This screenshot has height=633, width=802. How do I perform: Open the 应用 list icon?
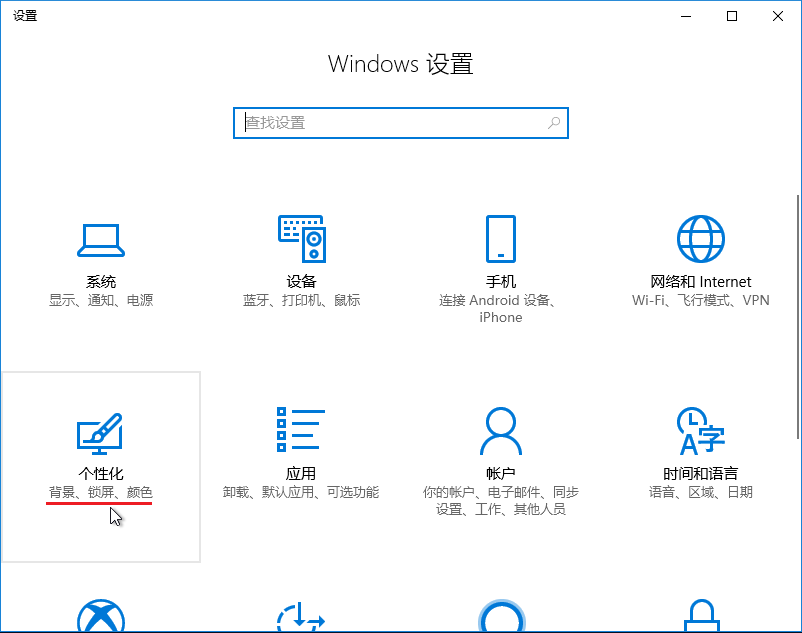(x=301, y=429)
